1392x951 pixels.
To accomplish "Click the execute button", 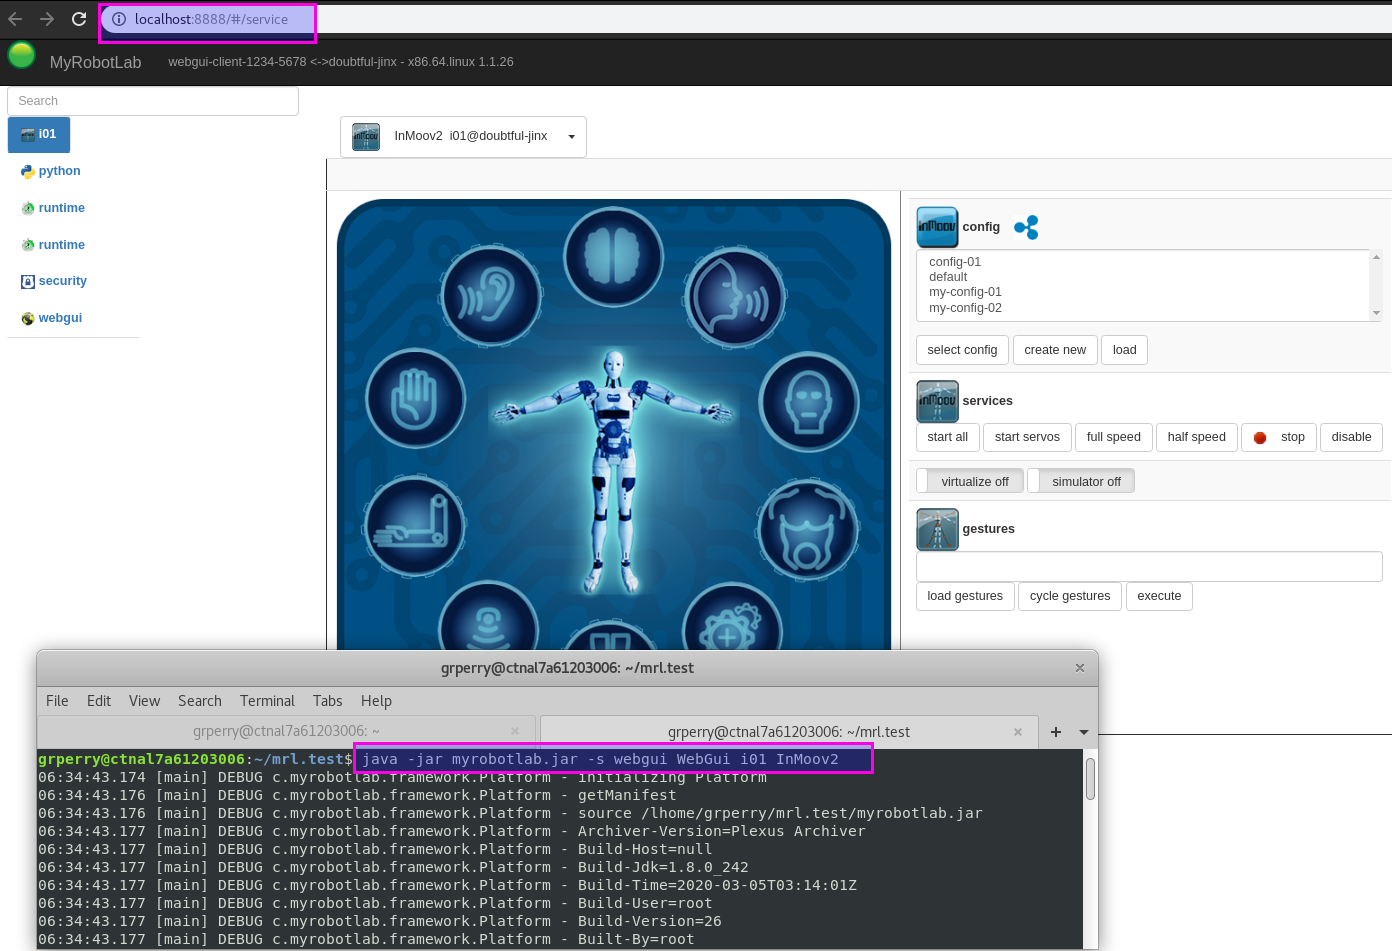I will pos(1159,596).
